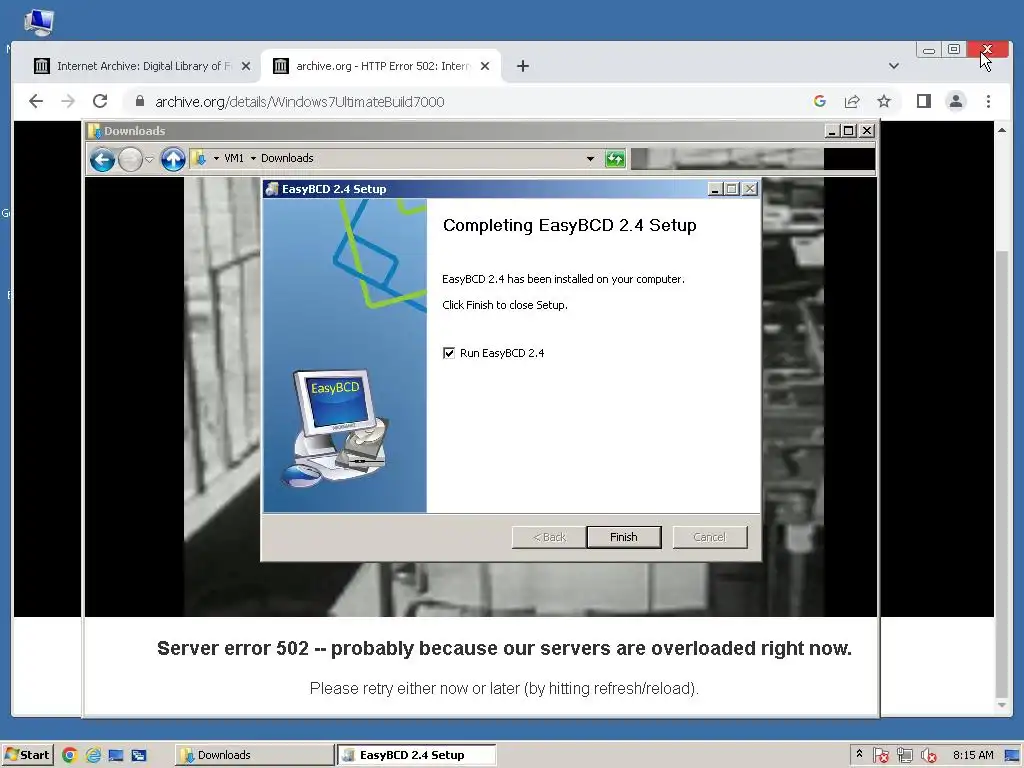Go back in the Downloads window
This screenshot has height=768, width=1024.
103,159
